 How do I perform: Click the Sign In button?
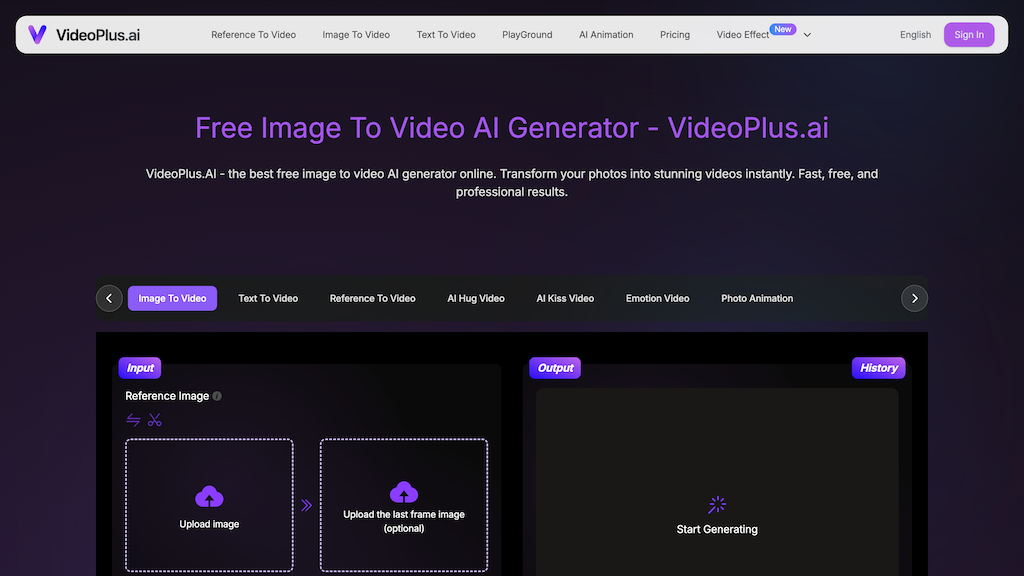[969, 34]
